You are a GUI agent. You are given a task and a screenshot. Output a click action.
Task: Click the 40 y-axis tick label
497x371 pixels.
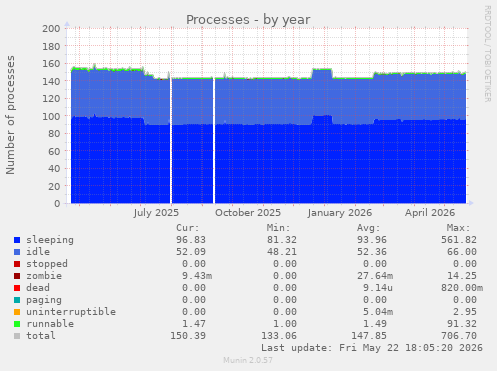tap(54, 168)
